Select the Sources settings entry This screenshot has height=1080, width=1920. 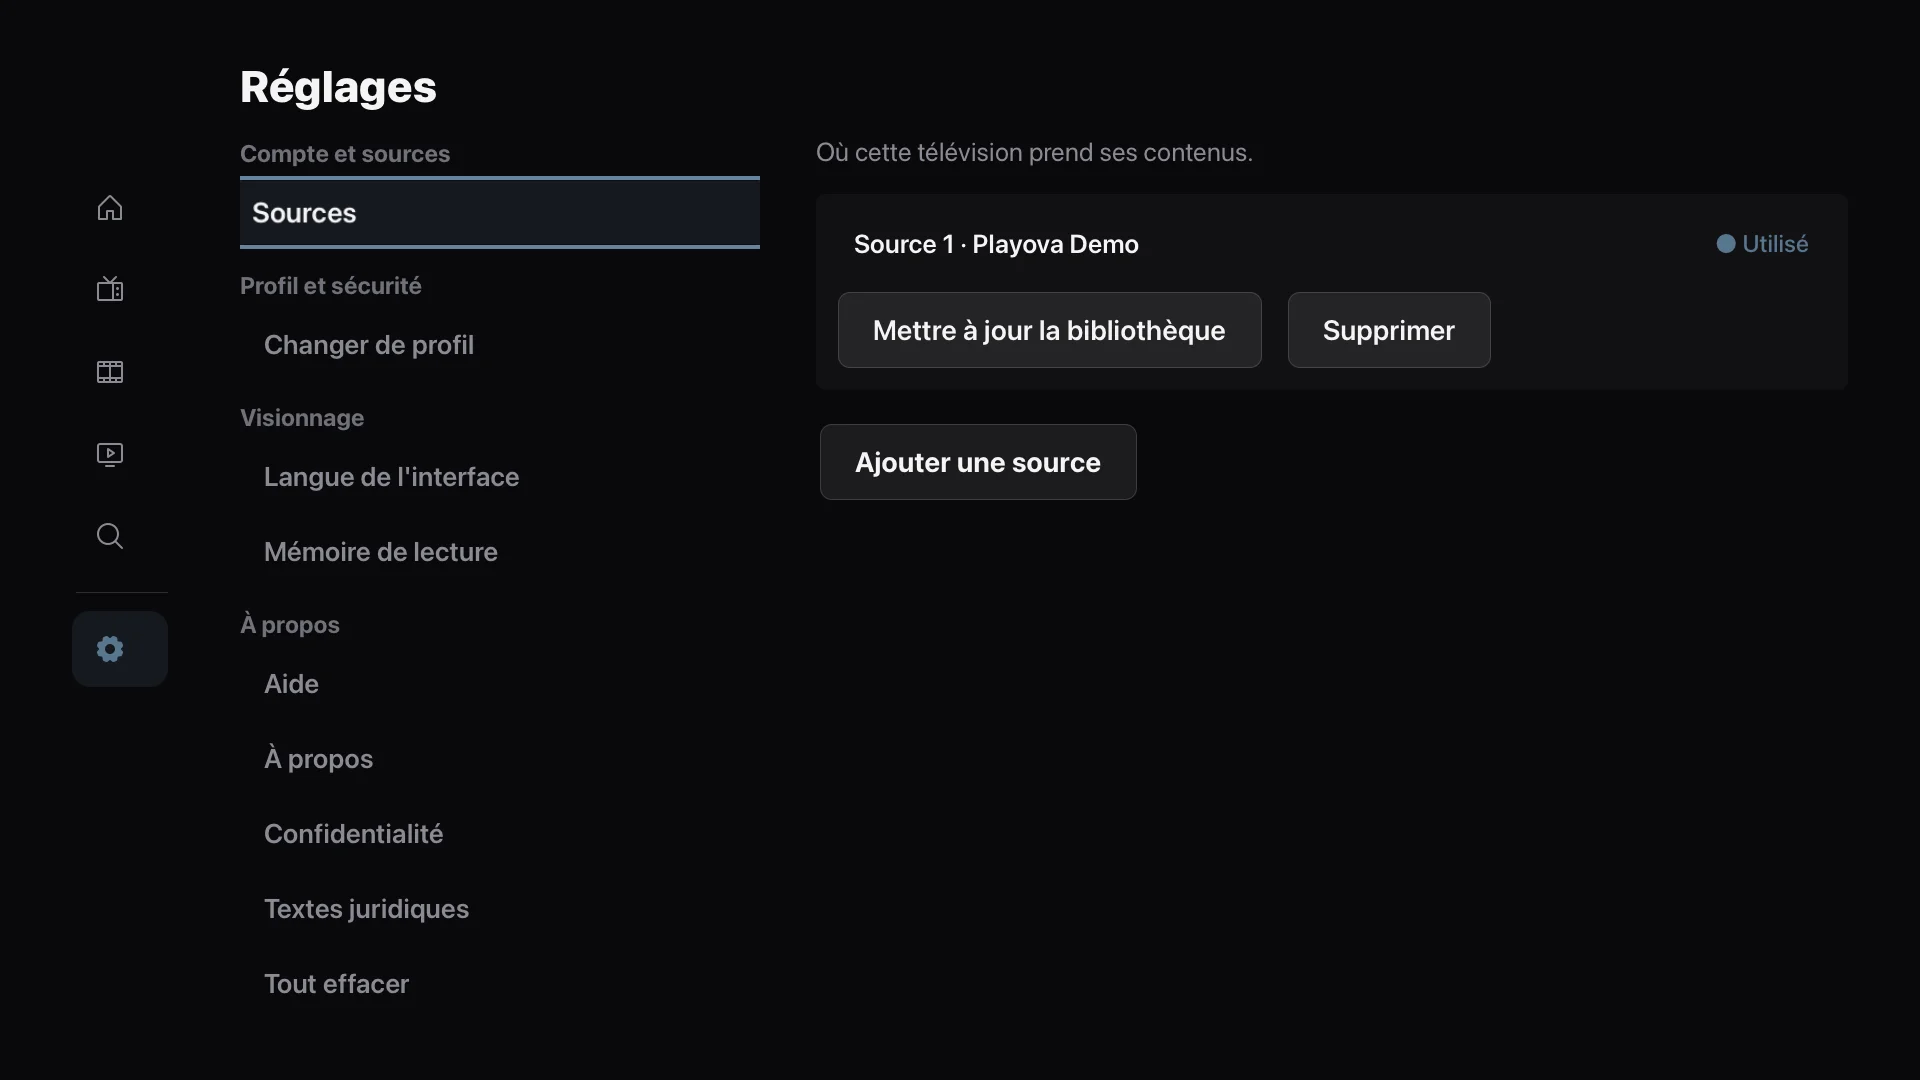point(500,213)
